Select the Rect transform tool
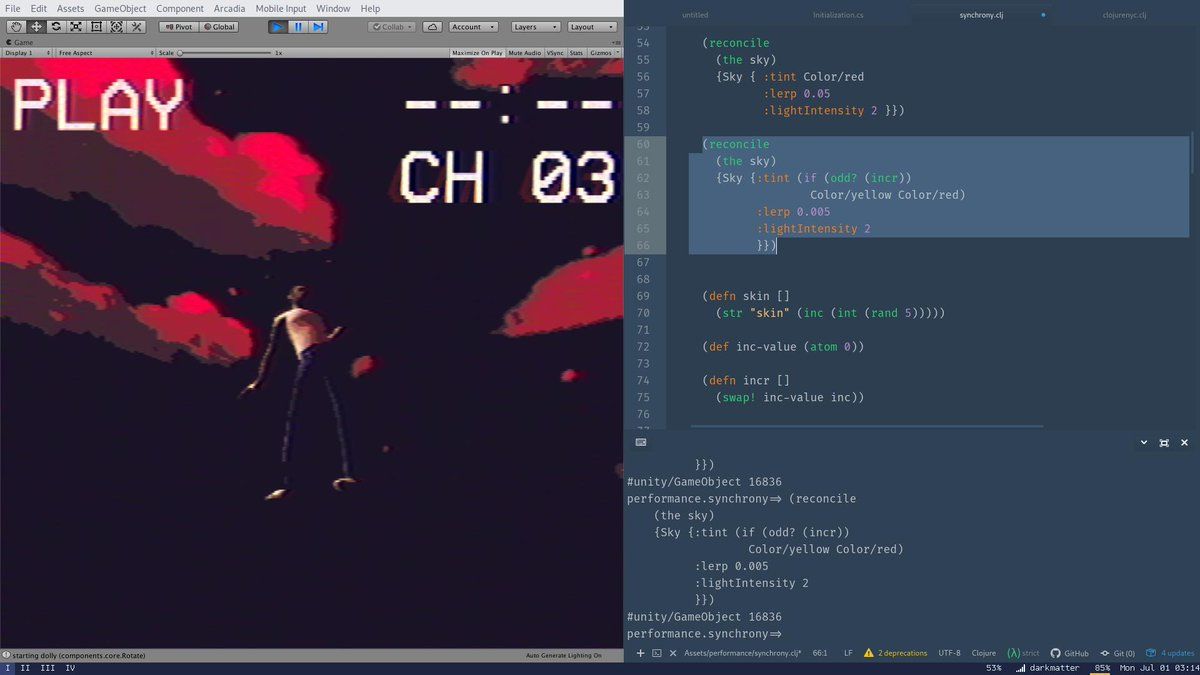 (x=96, y=27)
